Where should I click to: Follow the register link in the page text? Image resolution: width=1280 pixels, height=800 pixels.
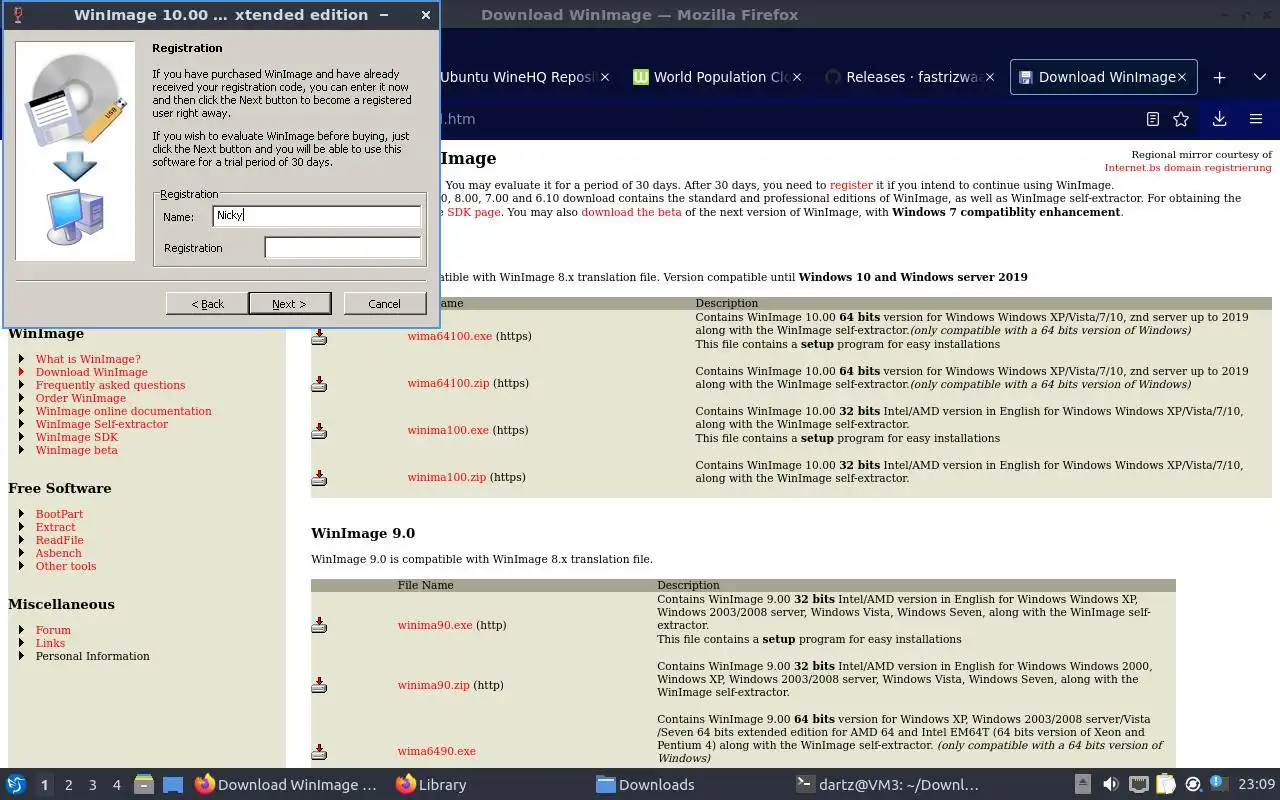click(851, 185)
